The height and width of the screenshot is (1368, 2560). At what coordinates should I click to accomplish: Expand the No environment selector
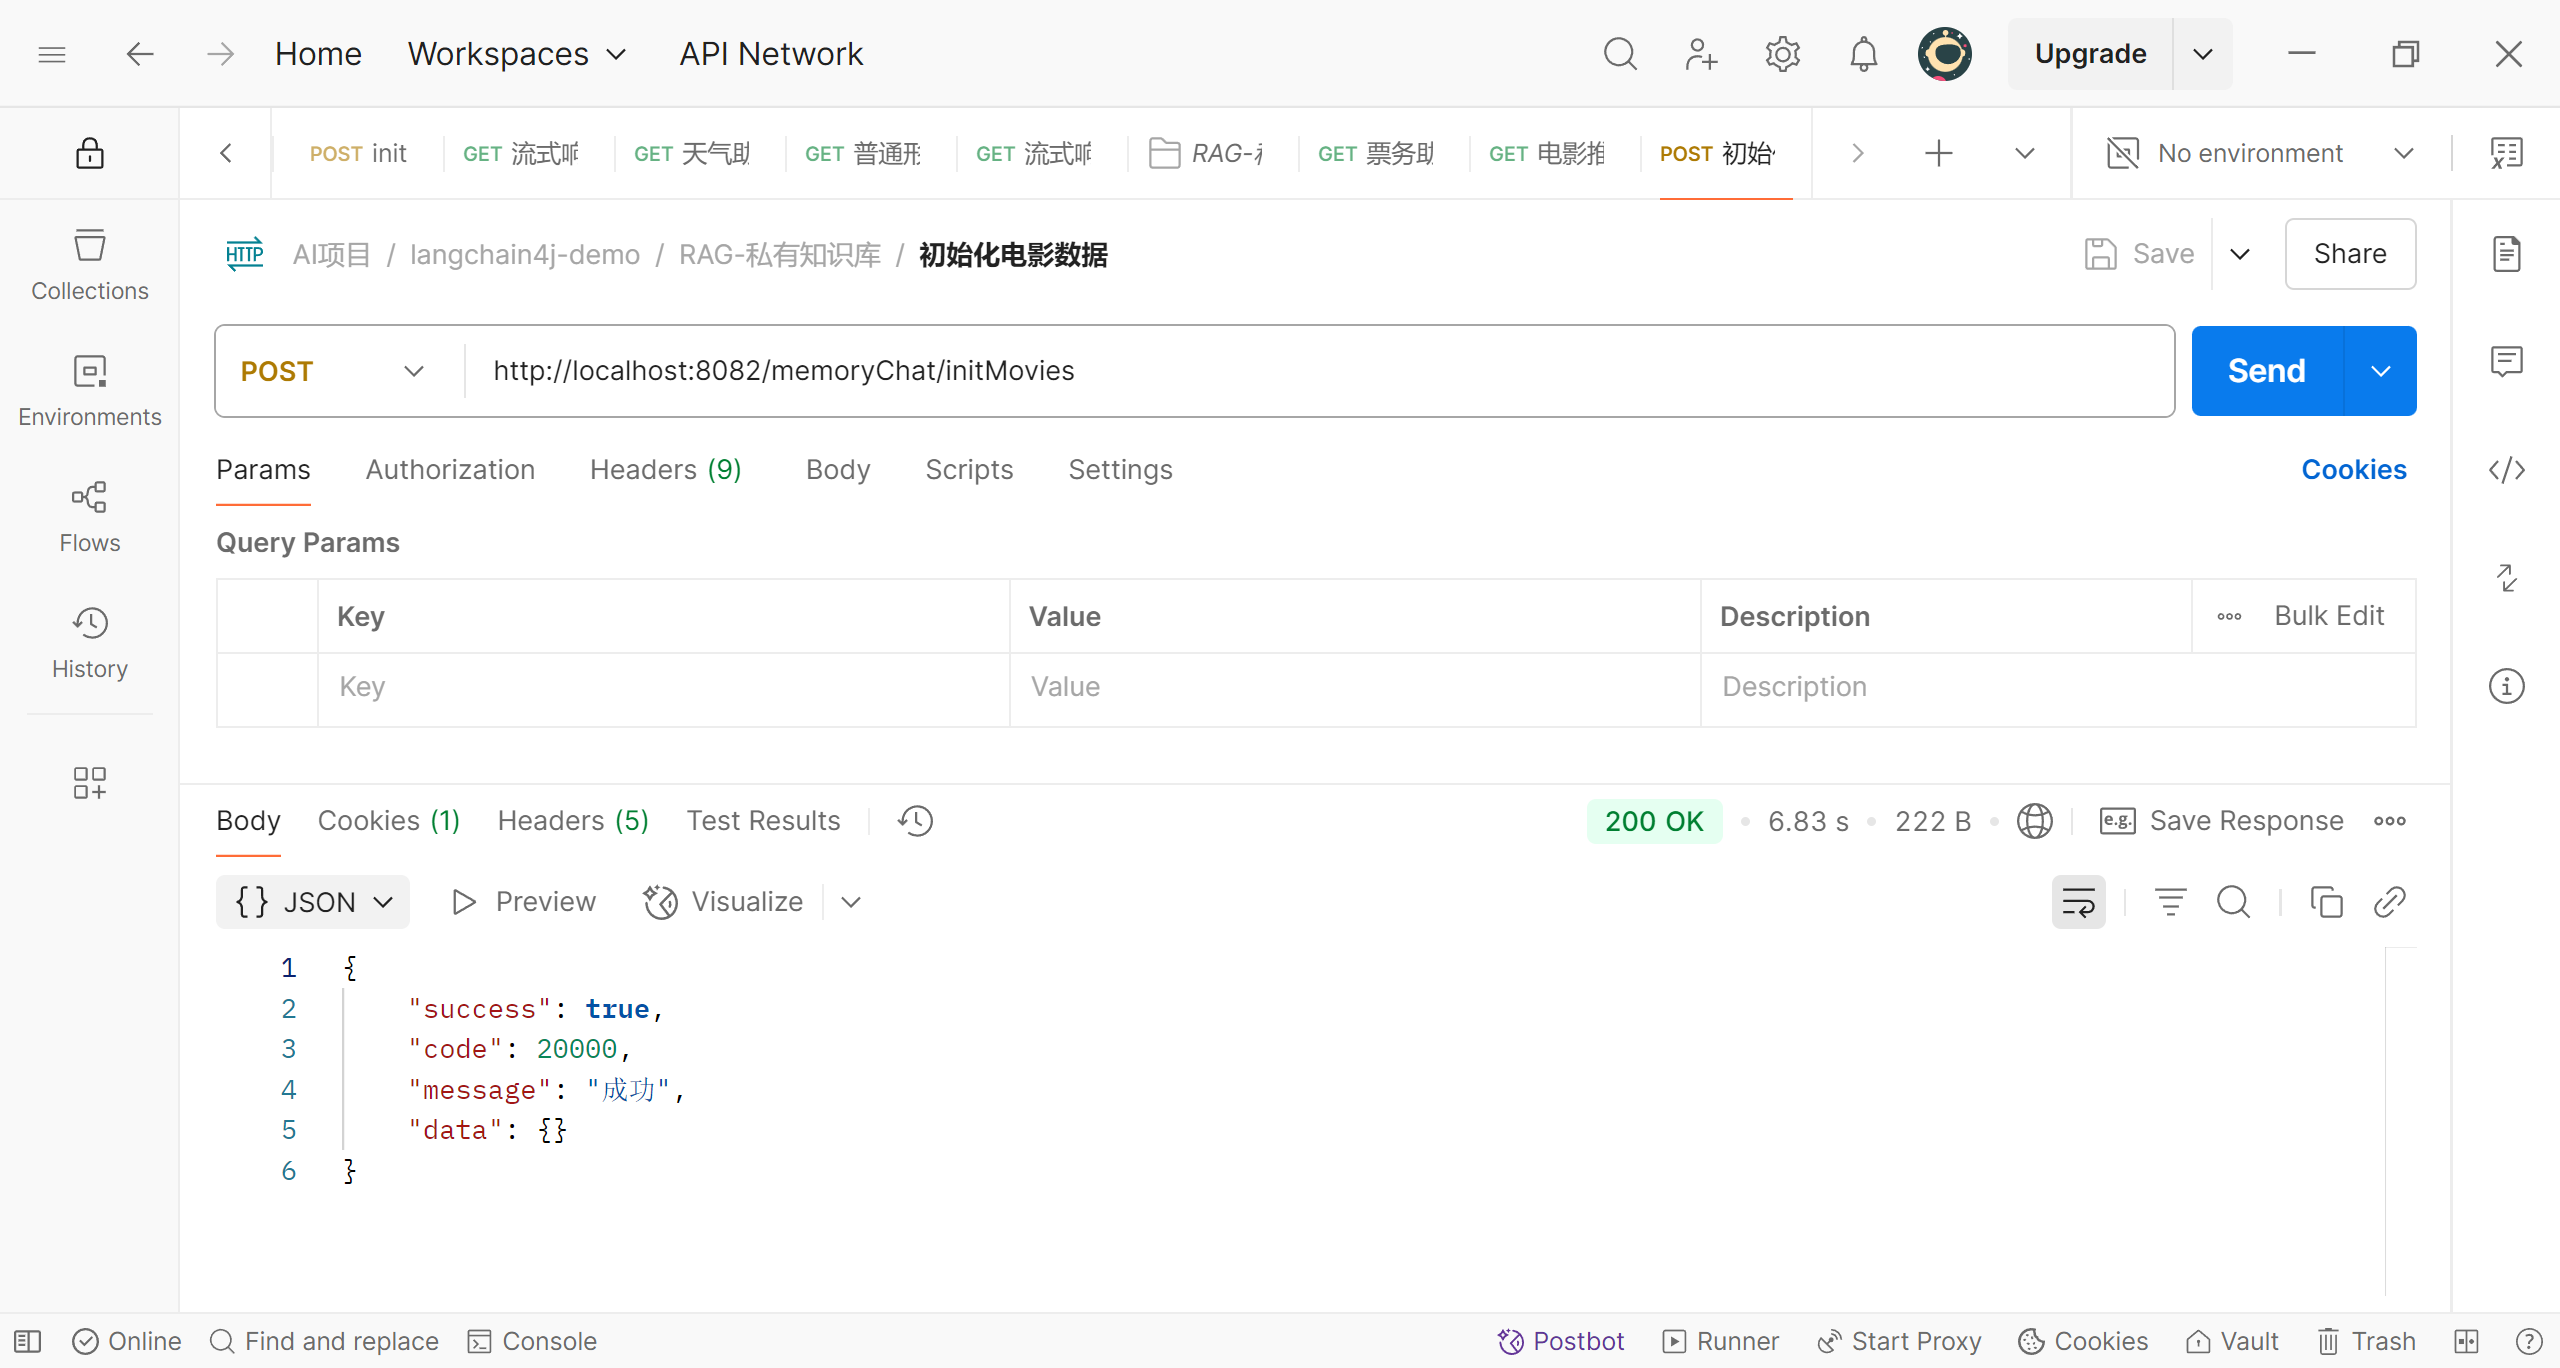(x=2260, y=153)
